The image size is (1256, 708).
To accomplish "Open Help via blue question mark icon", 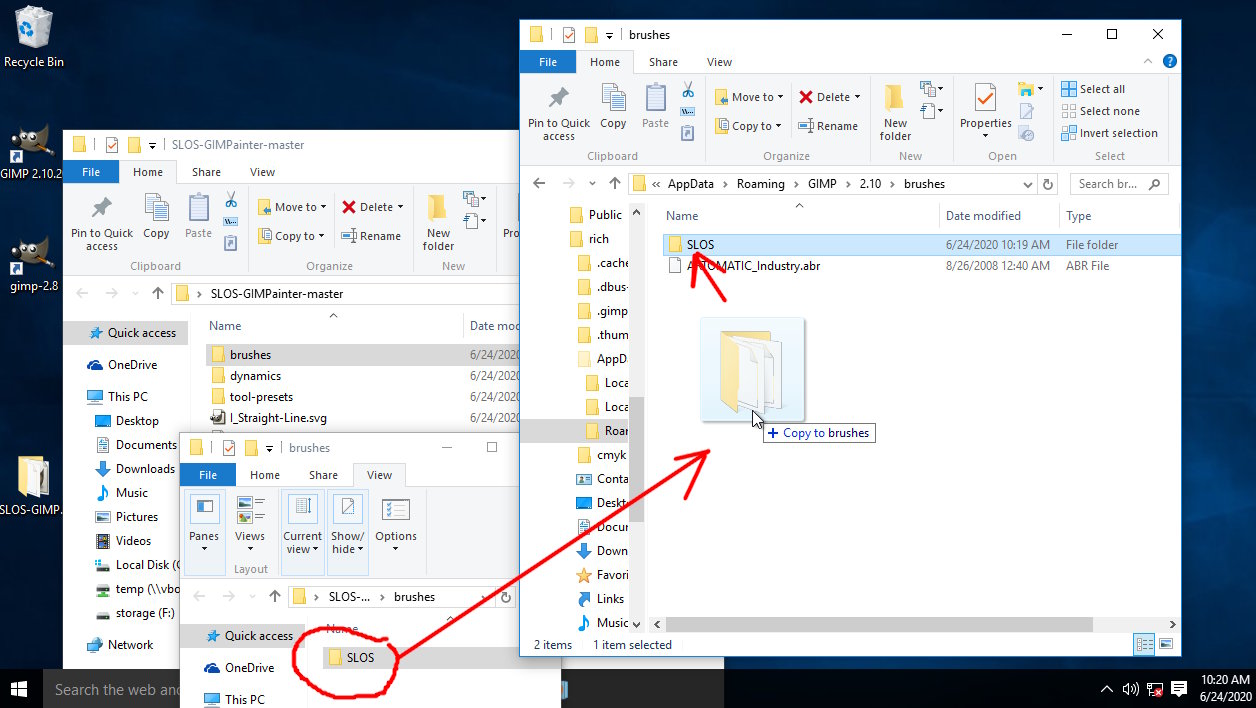I will tap(1170, 61).
